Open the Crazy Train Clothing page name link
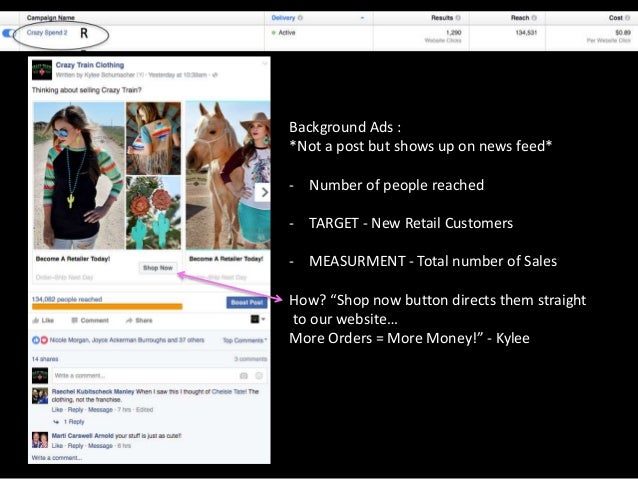638x479 pixels. [90, 65]
